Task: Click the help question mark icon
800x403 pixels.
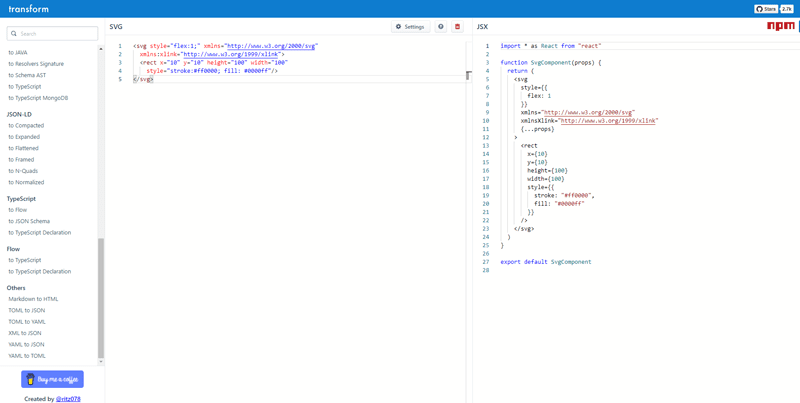Action: coord(441,27)
